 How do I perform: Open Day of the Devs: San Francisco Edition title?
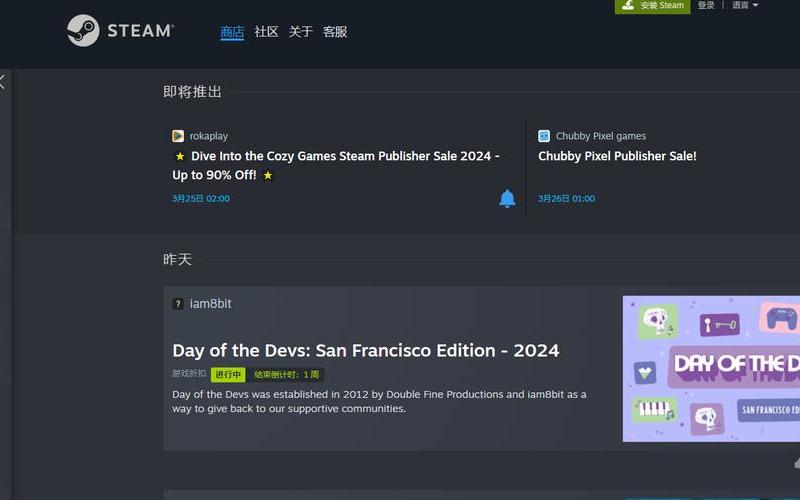coord(366,351)
